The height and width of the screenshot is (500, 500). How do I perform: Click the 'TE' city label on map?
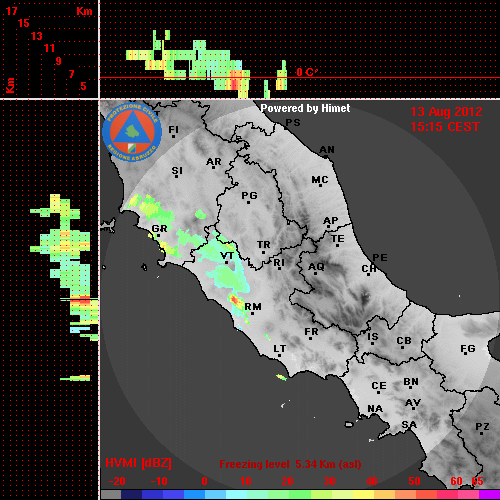coord(338,239)
